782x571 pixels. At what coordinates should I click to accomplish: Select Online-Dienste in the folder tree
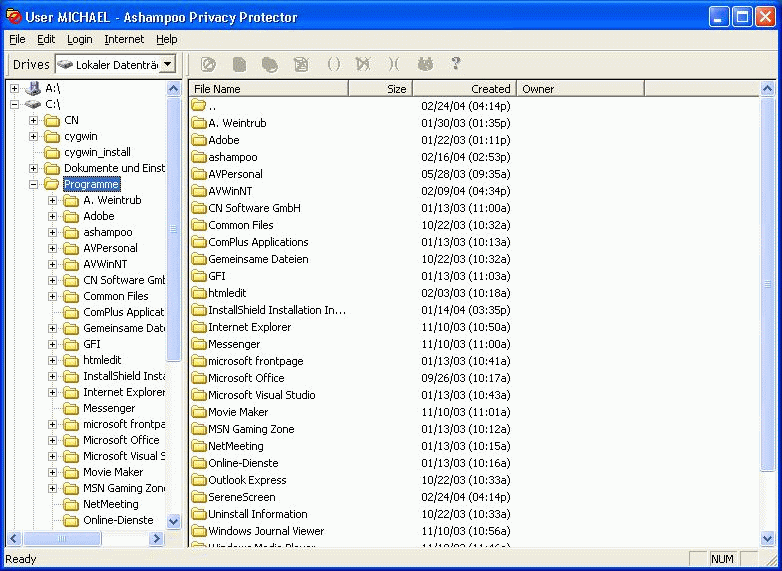pyautogui.click(x=118, y=520)
